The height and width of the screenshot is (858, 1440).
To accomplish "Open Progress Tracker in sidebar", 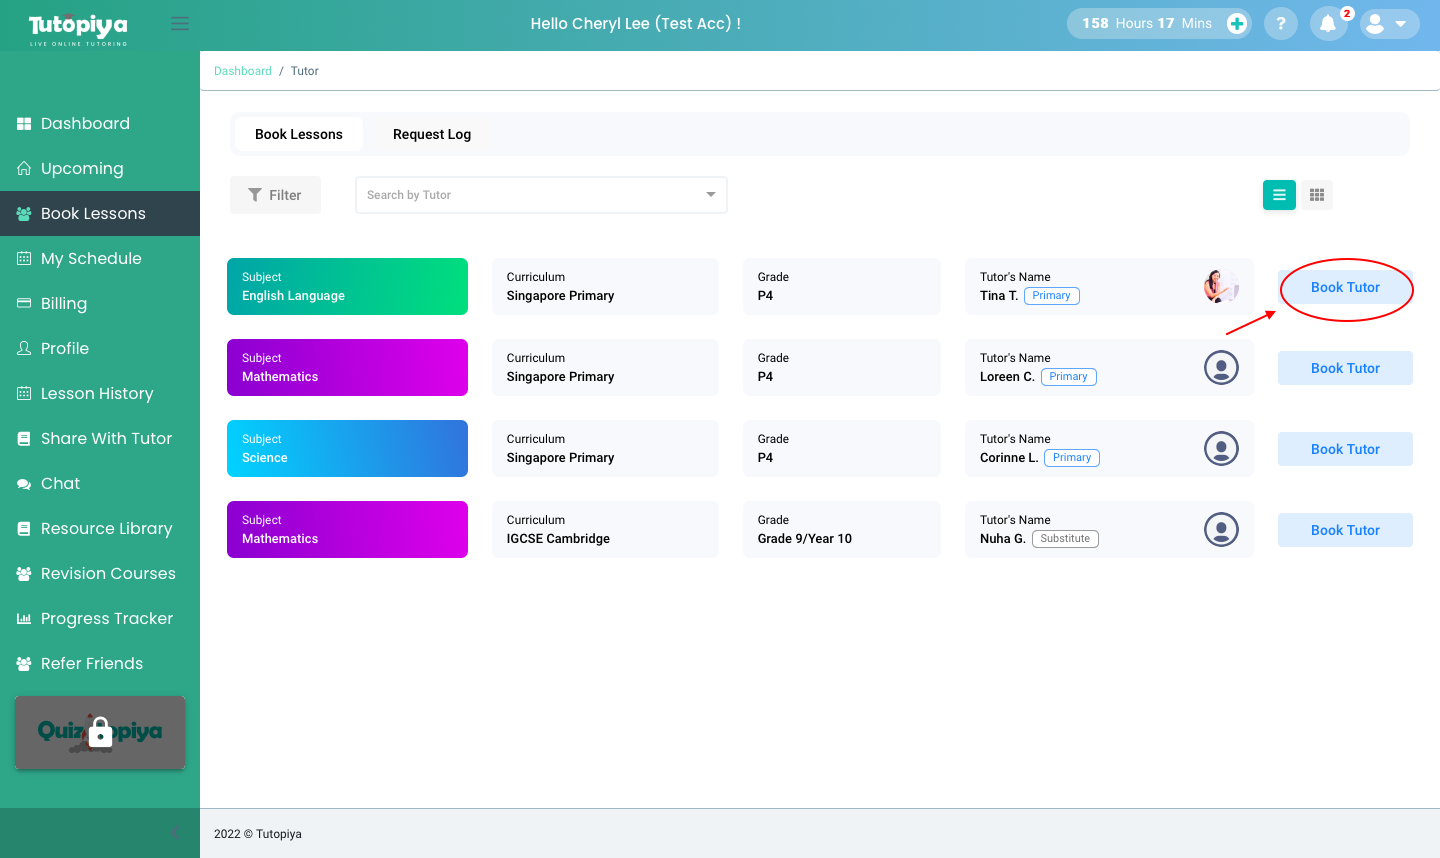I will pos(106,618).
